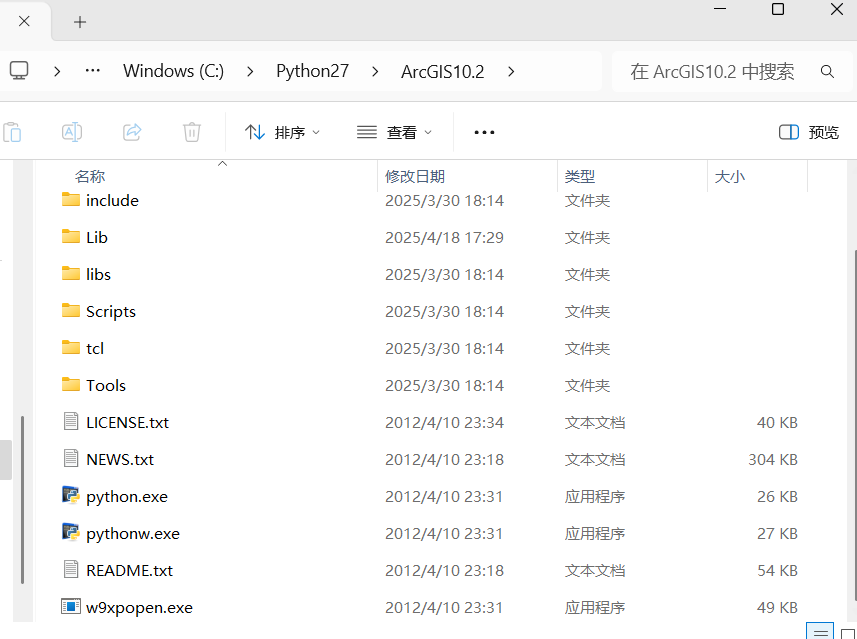Select the include folder icon
The height and width of the screenshot is (639, 857).
[71, 200]
